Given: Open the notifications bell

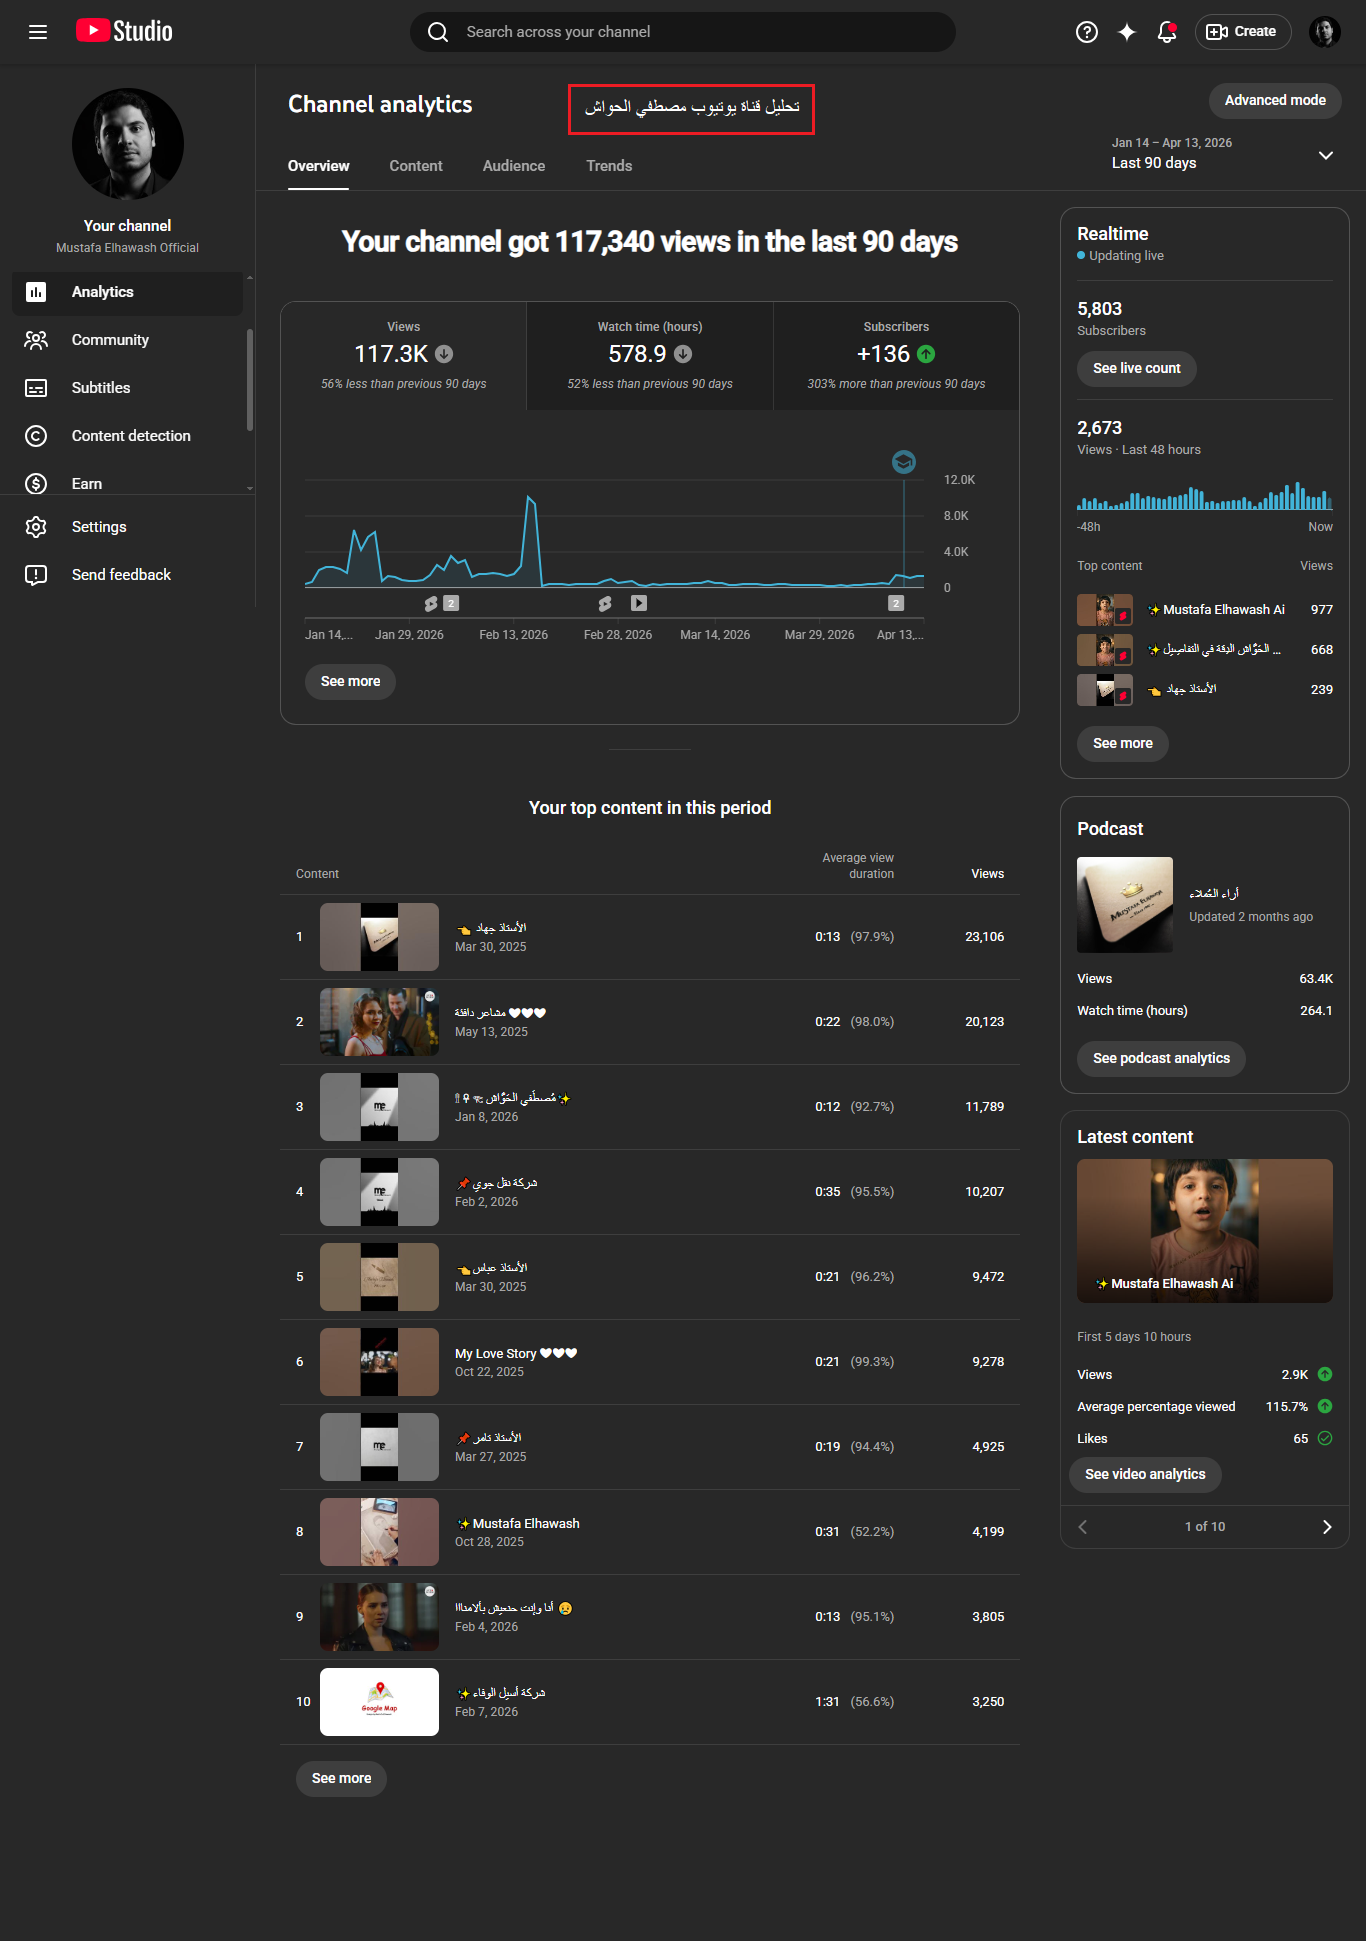Looking at the screenshot, I should point(1166,32).
